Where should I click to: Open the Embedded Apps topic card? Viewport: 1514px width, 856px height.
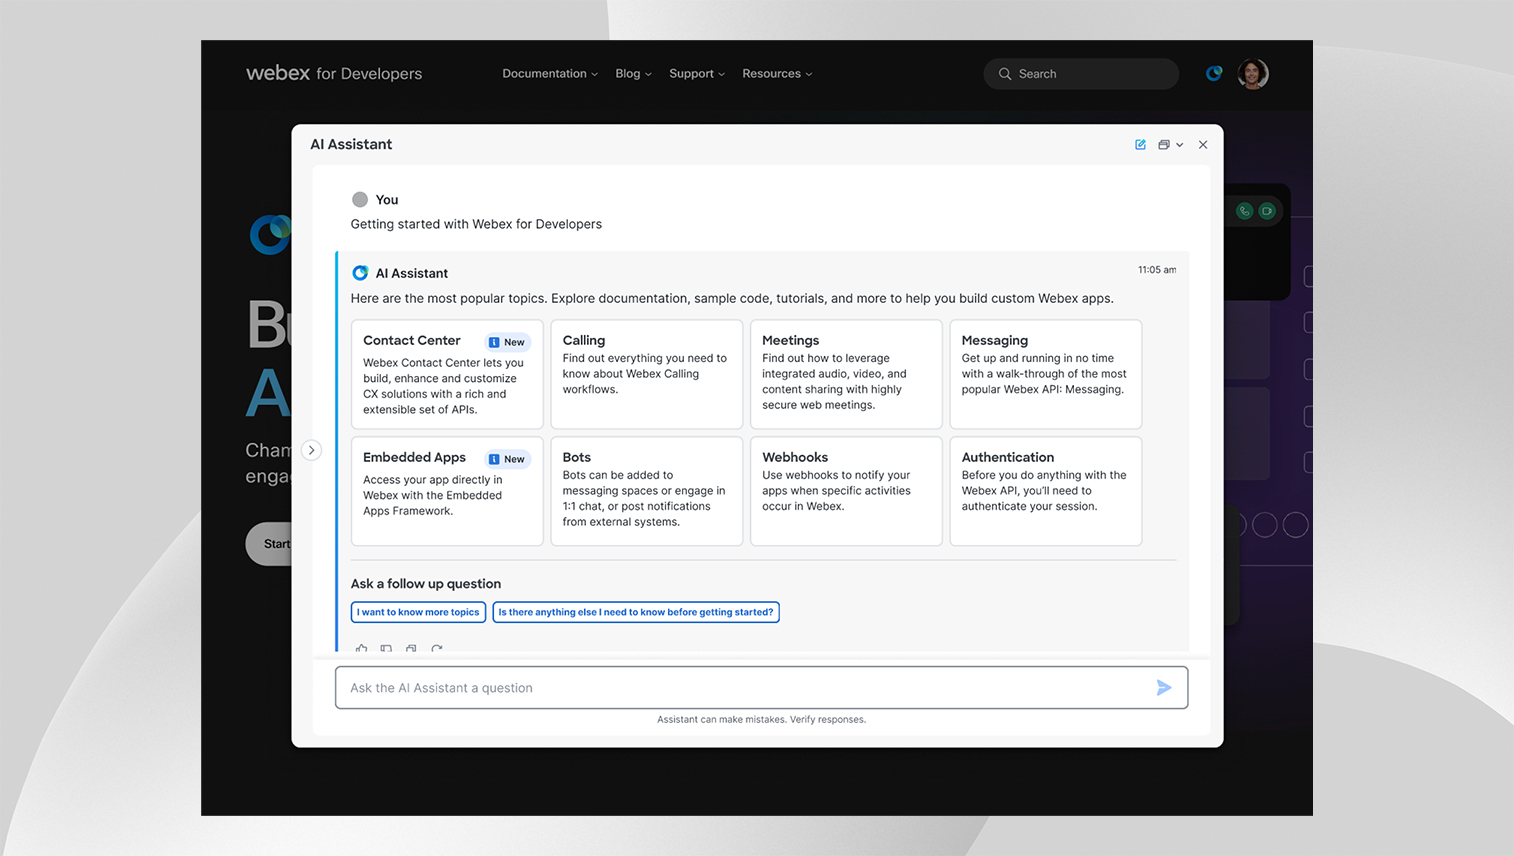tap(447, 491)
